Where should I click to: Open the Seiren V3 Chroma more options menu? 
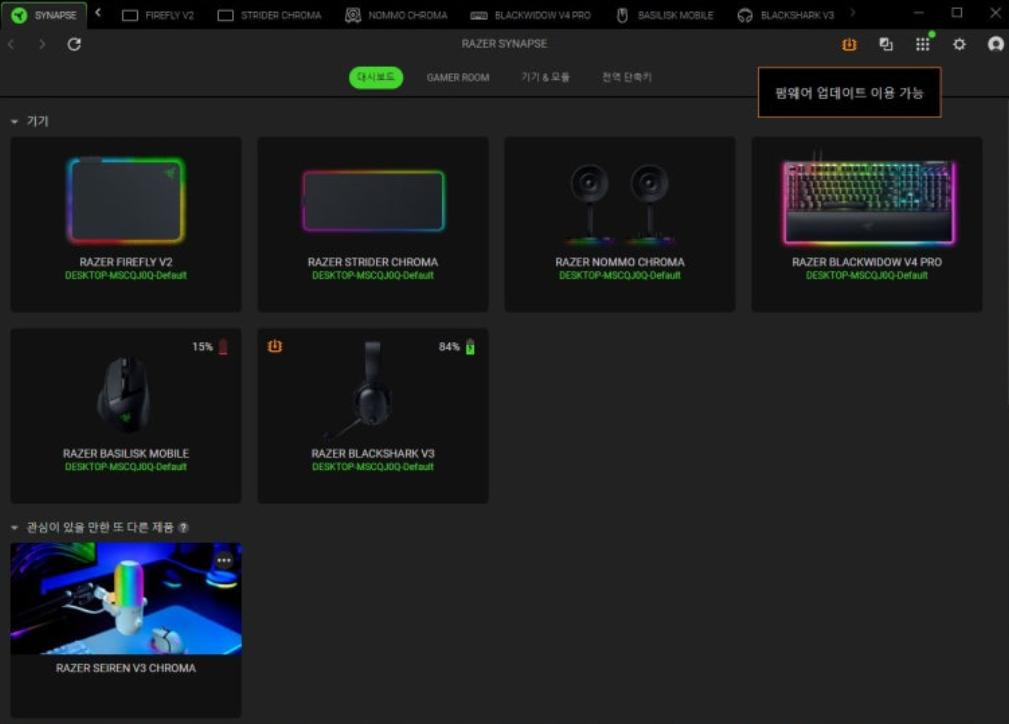pos(224,561)
